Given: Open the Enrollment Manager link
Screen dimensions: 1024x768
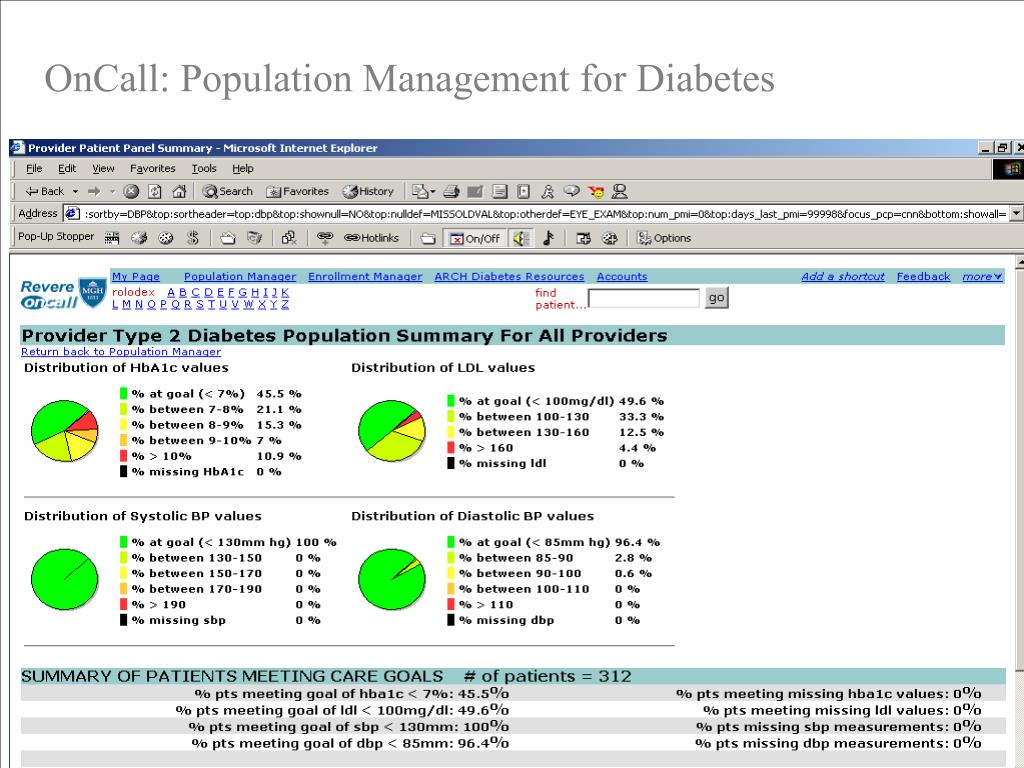Looking at the screenshot, I should pyautogui.click(x=365, y=276).
